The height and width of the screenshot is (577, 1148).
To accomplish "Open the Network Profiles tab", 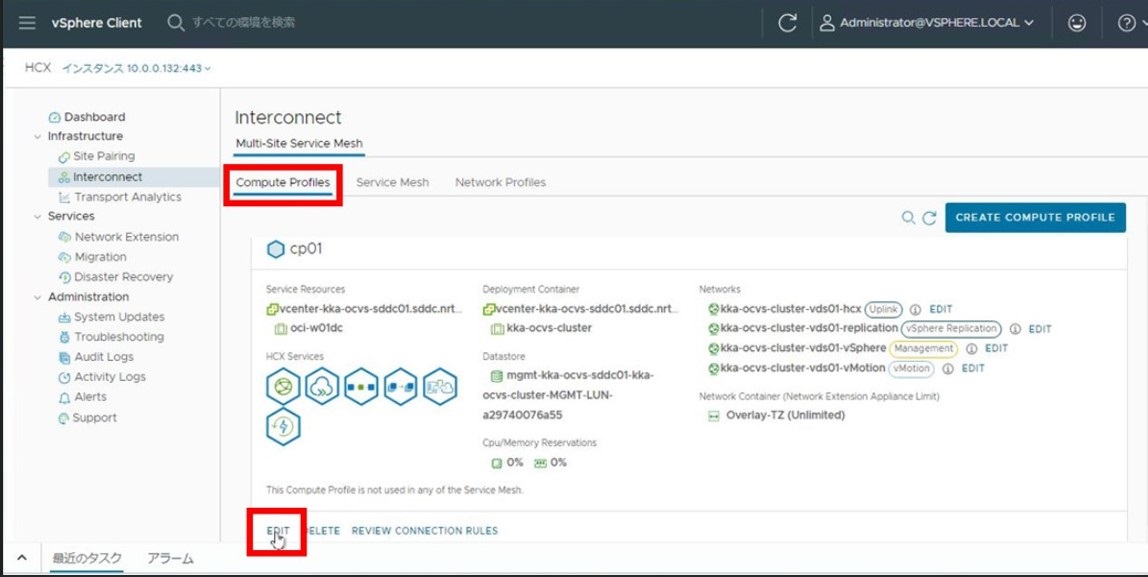I will [x=500, y=182].
